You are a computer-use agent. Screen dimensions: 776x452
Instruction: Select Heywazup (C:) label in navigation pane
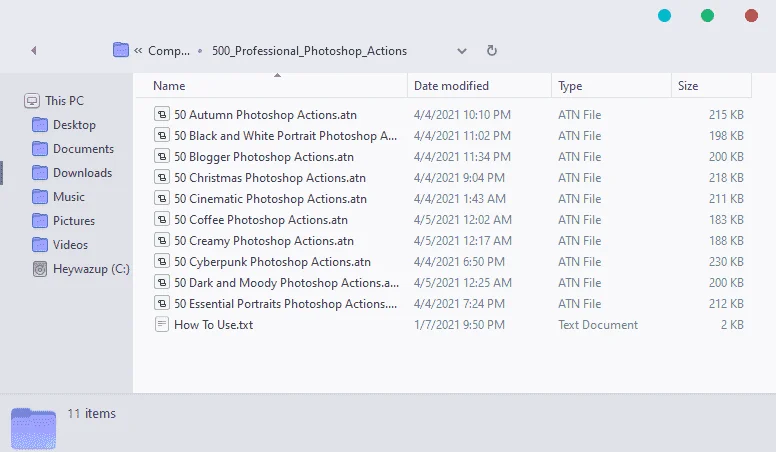91,269
